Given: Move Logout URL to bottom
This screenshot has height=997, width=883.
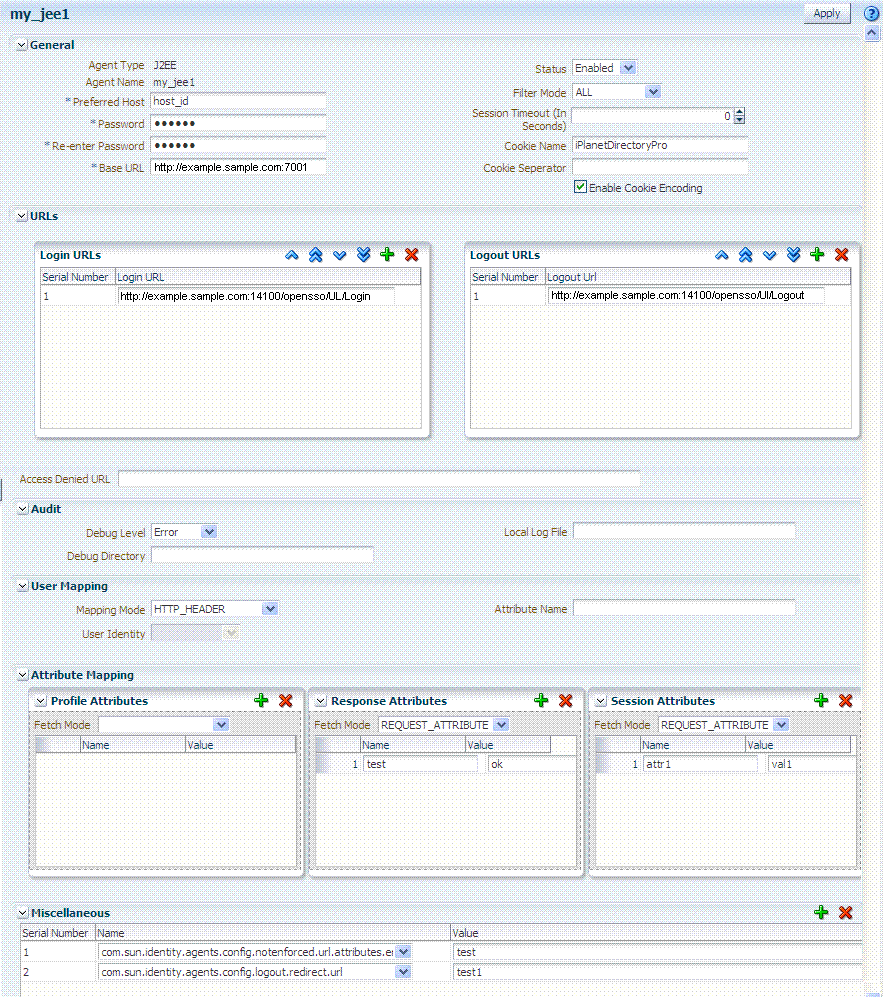Looking at the screenshot, I should tap(793, 255).
